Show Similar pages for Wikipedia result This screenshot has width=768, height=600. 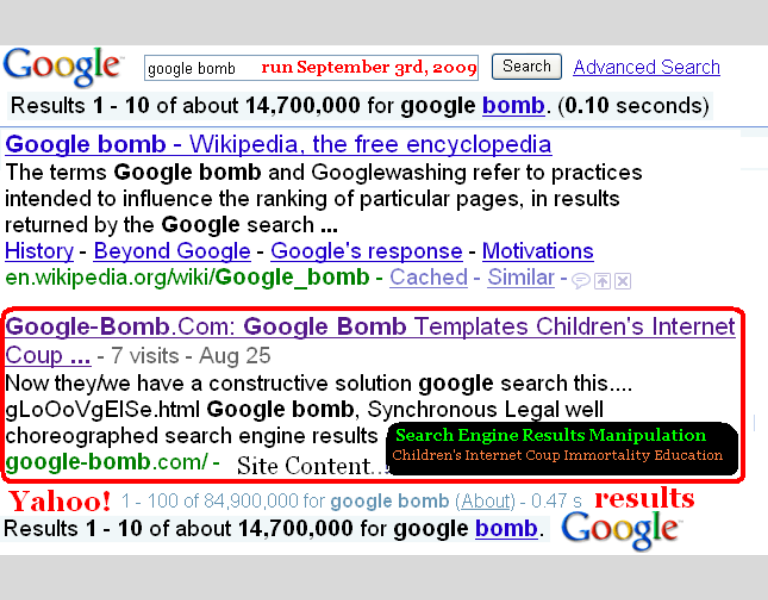tap(520, 278)
